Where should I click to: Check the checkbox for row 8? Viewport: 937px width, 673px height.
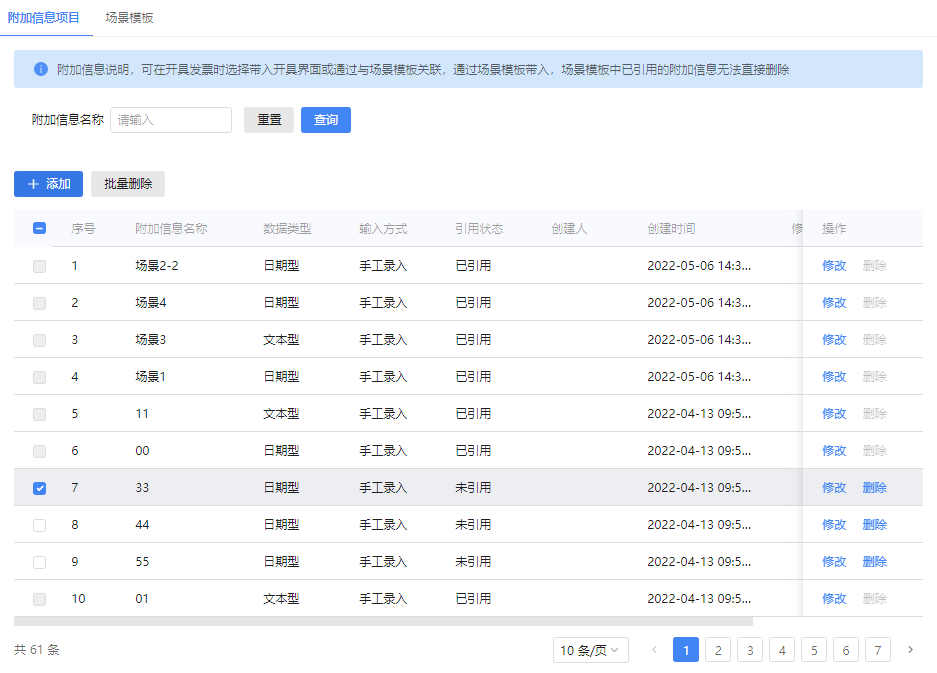coord(39,525)
